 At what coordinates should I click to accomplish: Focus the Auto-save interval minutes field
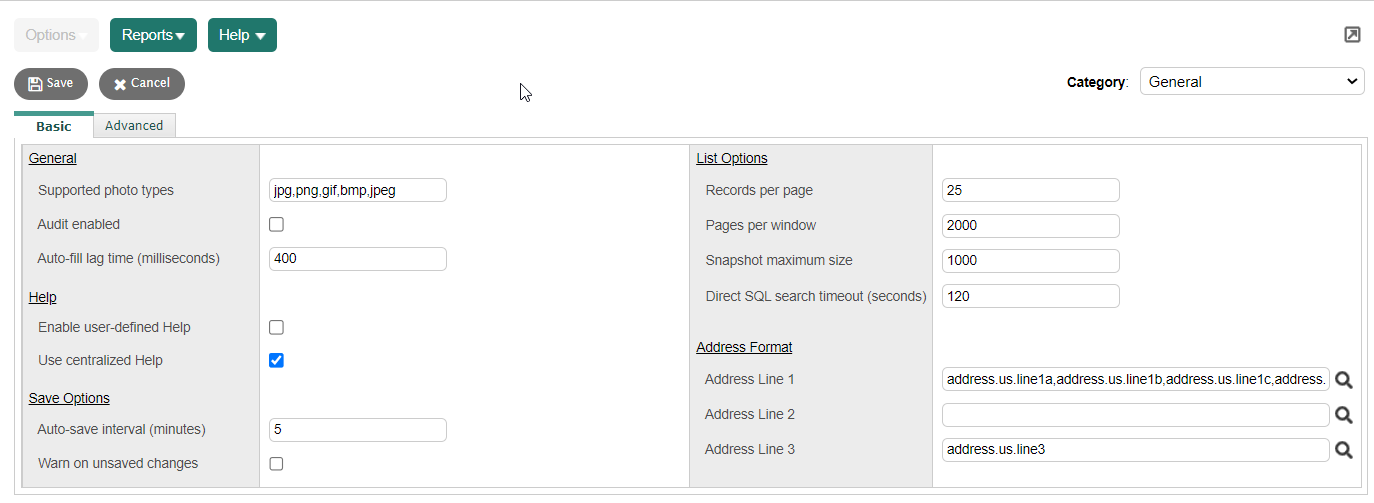(357, 430)
